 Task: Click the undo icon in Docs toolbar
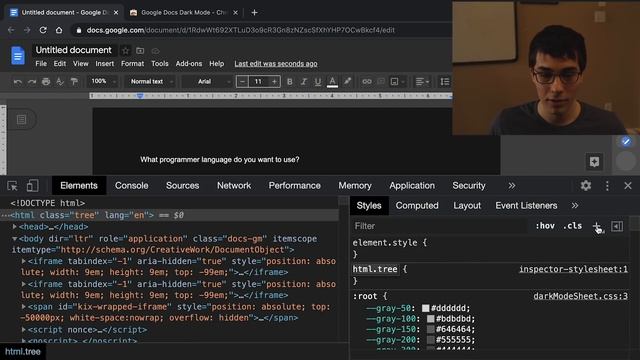18,82
